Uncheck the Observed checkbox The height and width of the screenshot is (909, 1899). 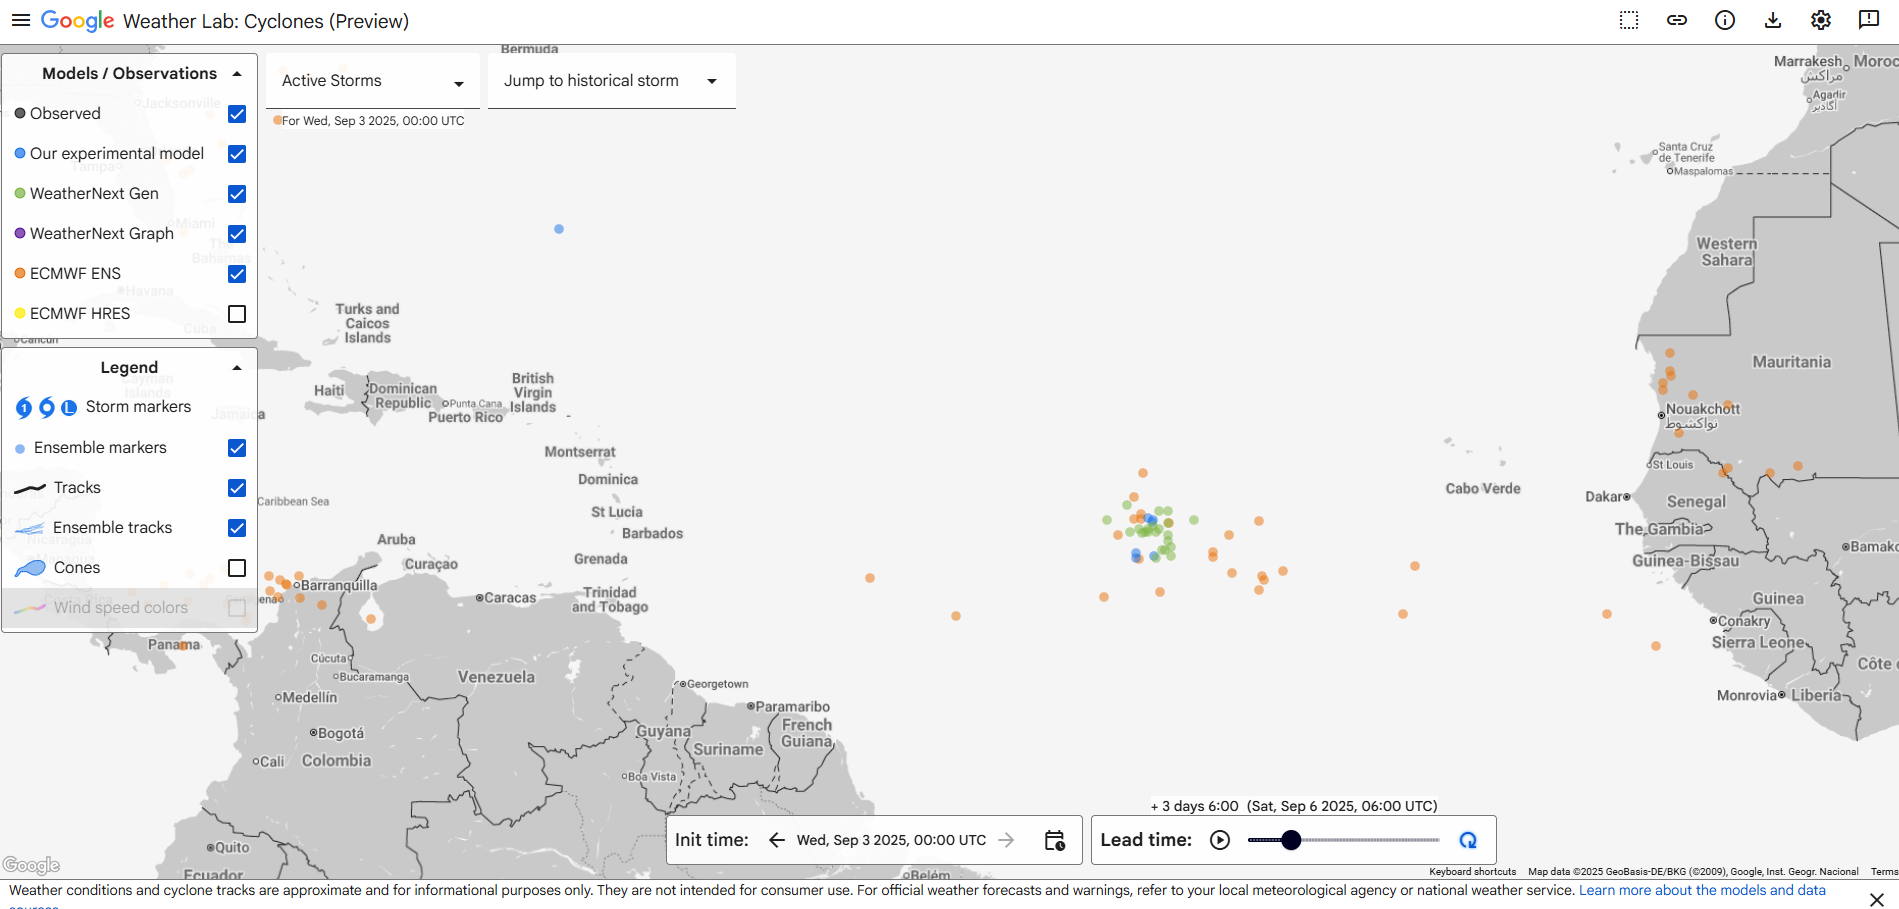tap(237, 114)
